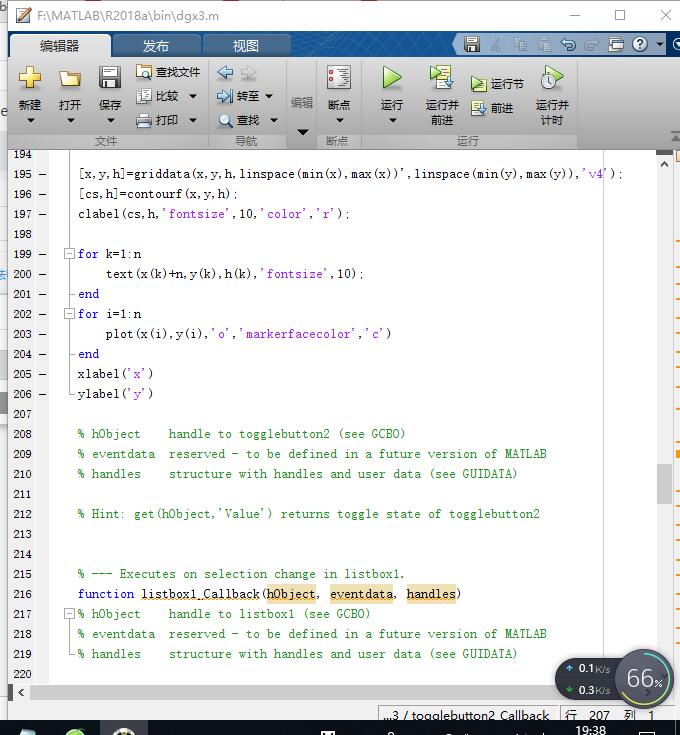The height and width of the screenshot is (735, 680).
Task: Undo with the quick access undo arrow
Action: pyautogui.click(x=568, y=45)
